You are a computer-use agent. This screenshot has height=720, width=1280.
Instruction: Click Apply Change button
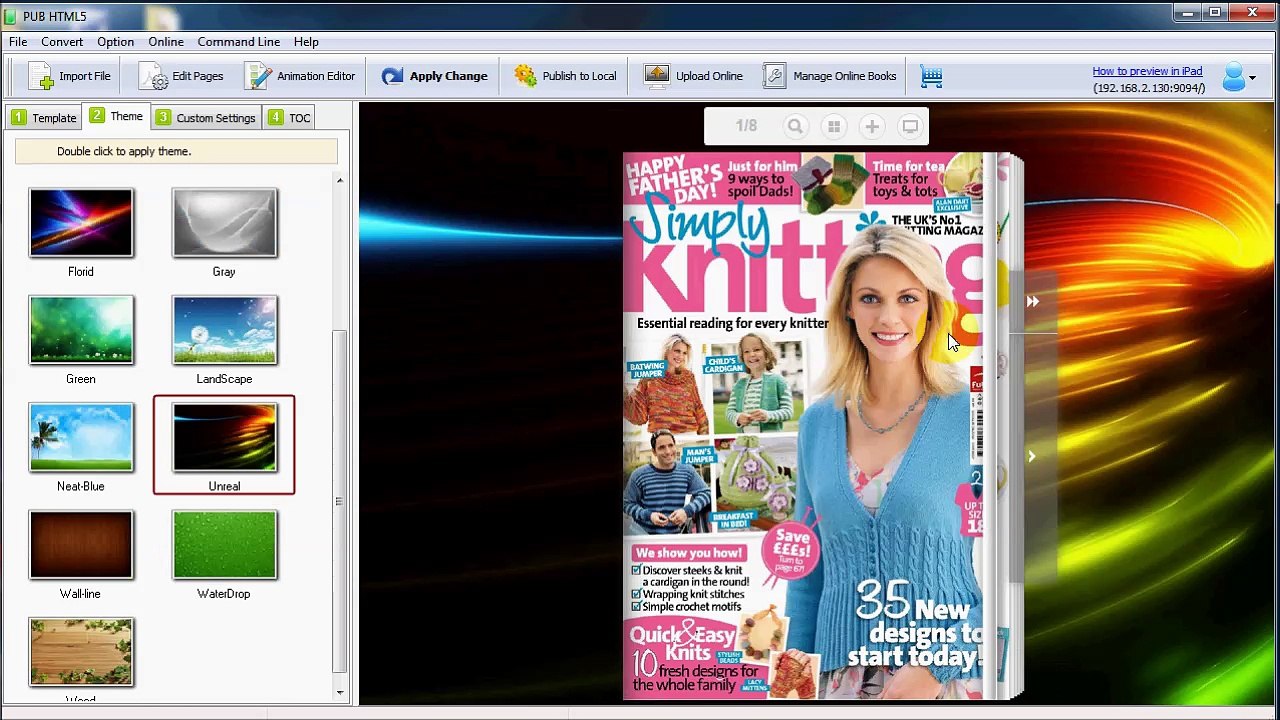pos(434,76)
